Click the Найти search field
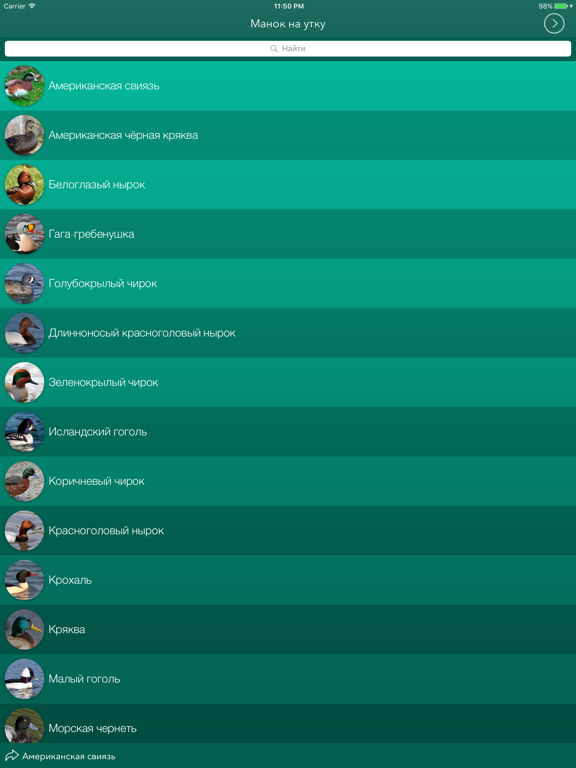Image resolution: width=576 pixels, height=768 pixels. [x=288, y=48]
